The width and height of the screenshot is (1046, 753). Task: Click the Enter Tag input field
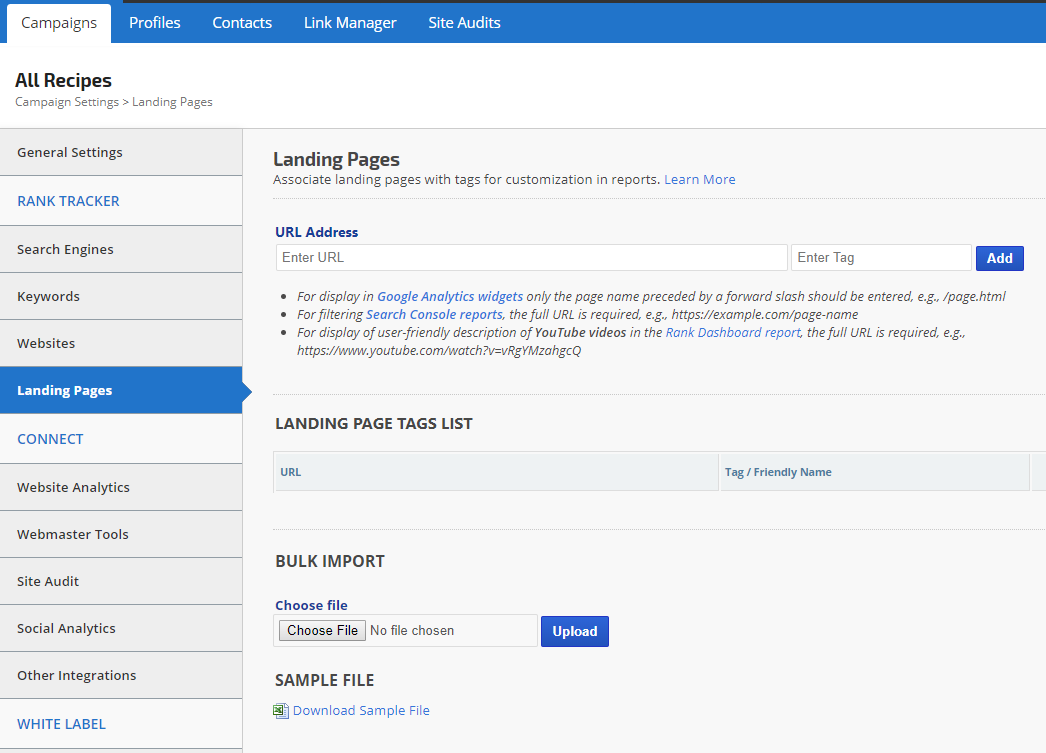880,257
